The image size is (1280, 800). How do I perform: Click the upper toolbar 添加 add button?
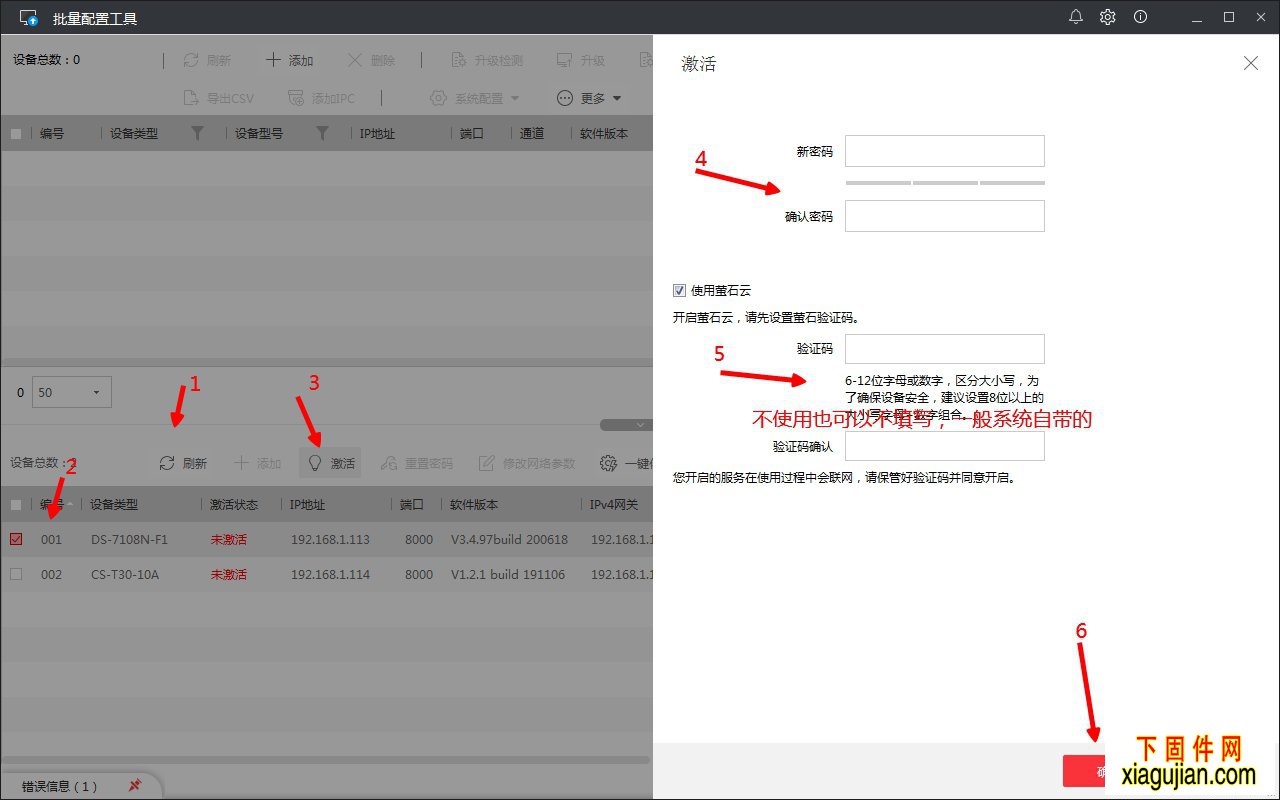click(289, 60)
